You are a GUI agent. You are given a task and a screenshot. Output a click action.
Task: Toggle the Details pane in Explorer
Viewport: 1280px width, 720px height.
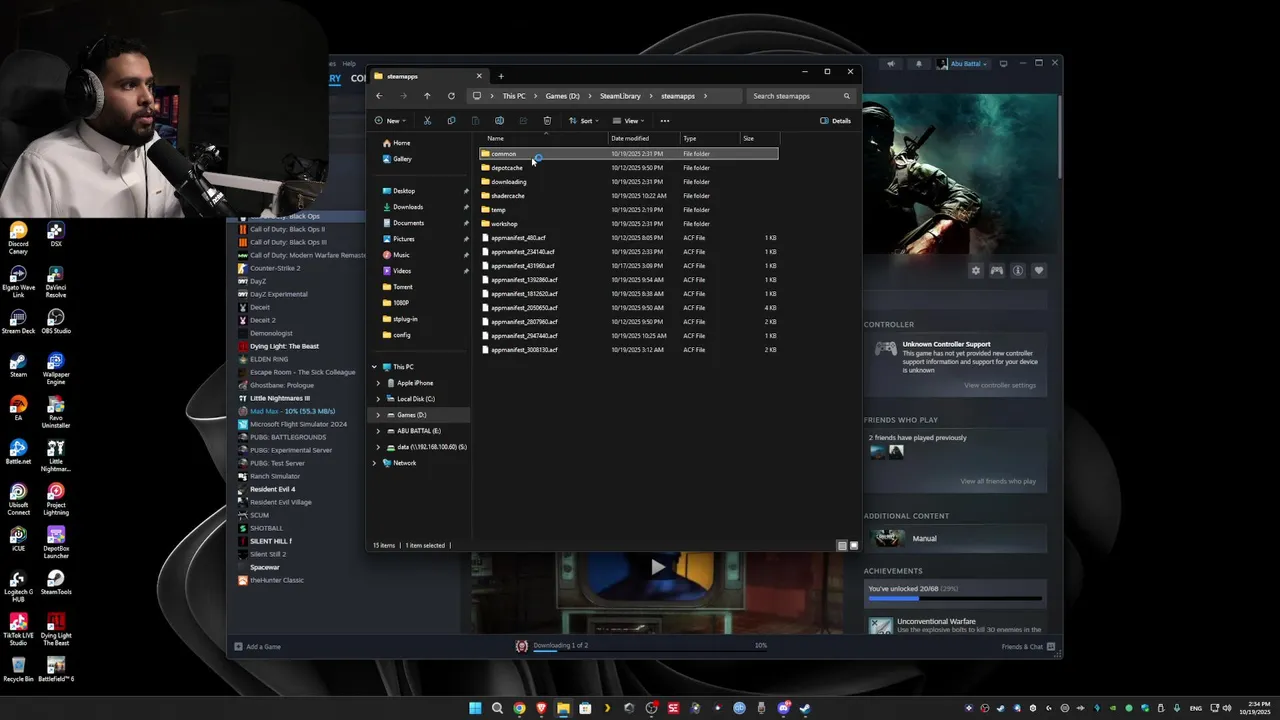tap(835, 121)
